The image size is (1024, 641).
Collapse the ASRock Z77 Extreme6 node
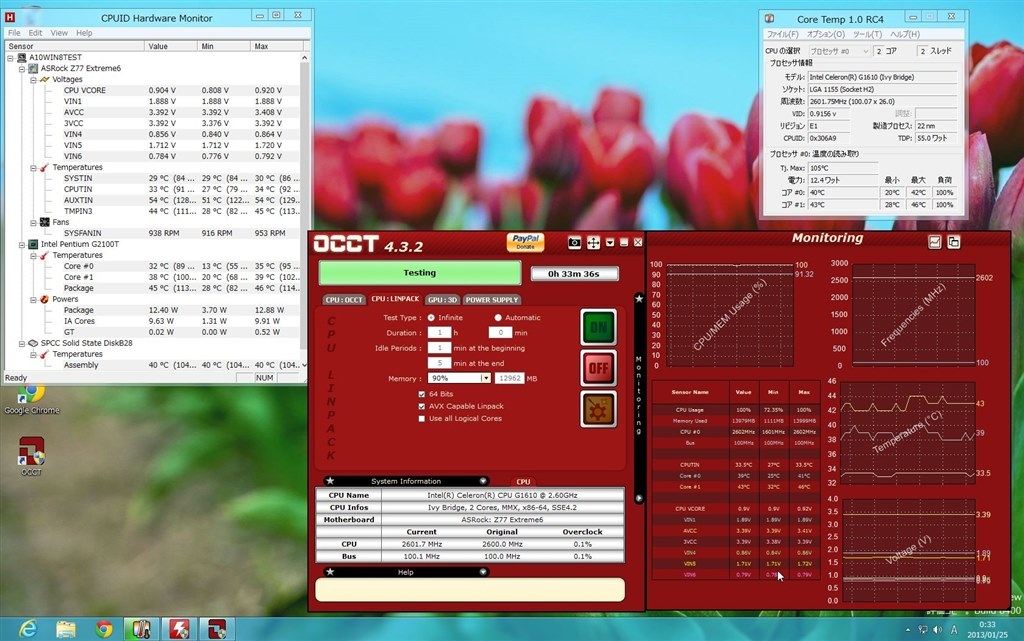click(22, 69)
